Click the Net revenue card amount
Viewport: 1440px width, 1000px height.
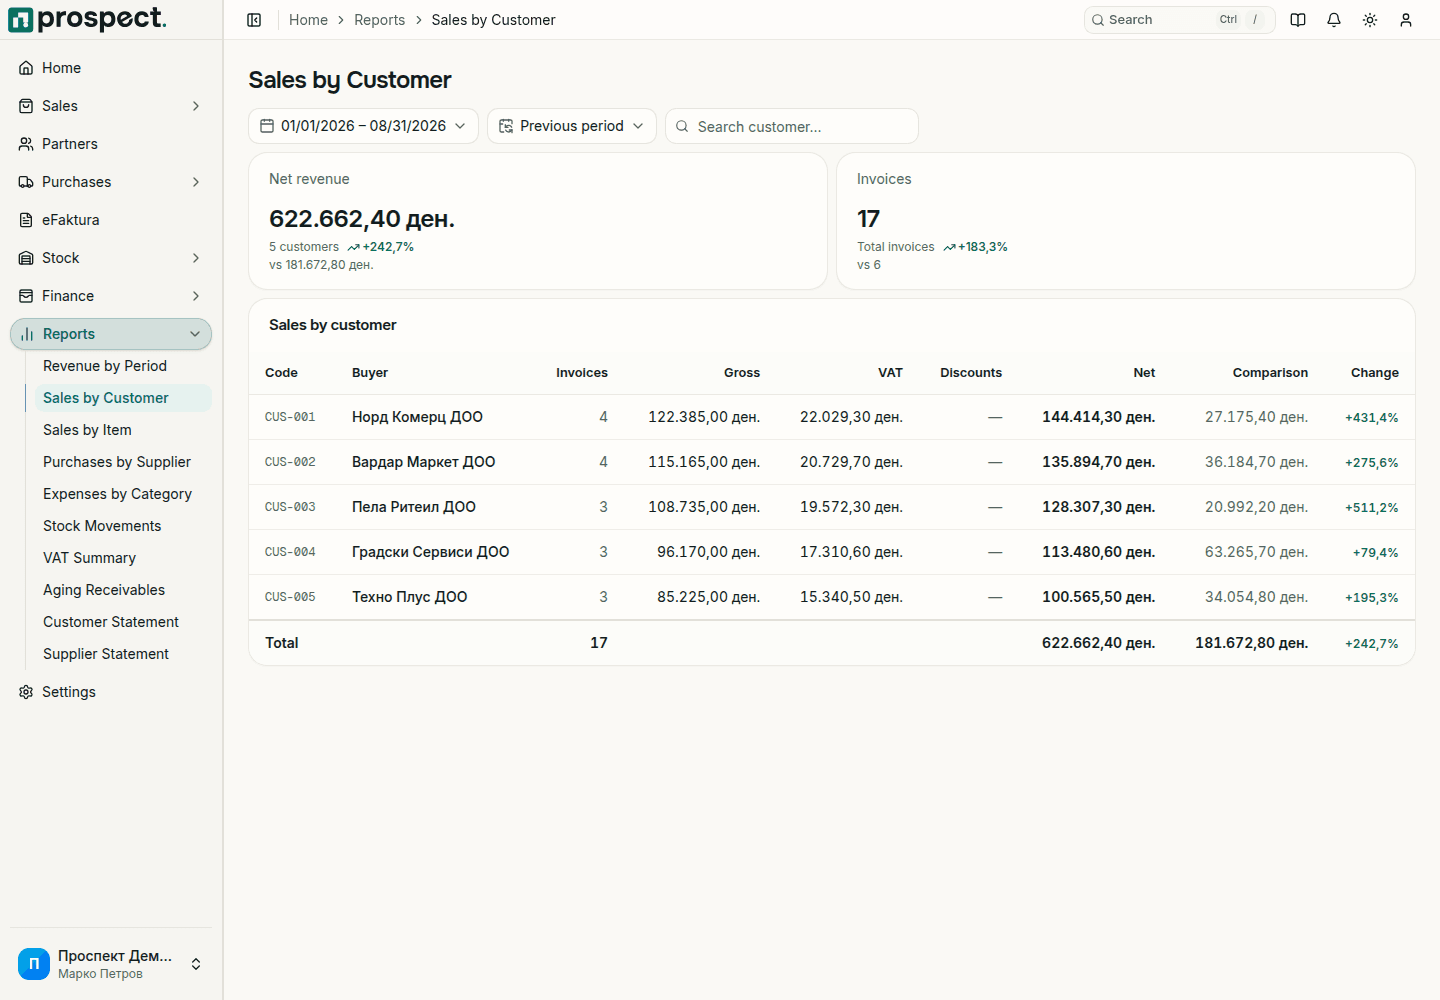(x=362, y=219)
